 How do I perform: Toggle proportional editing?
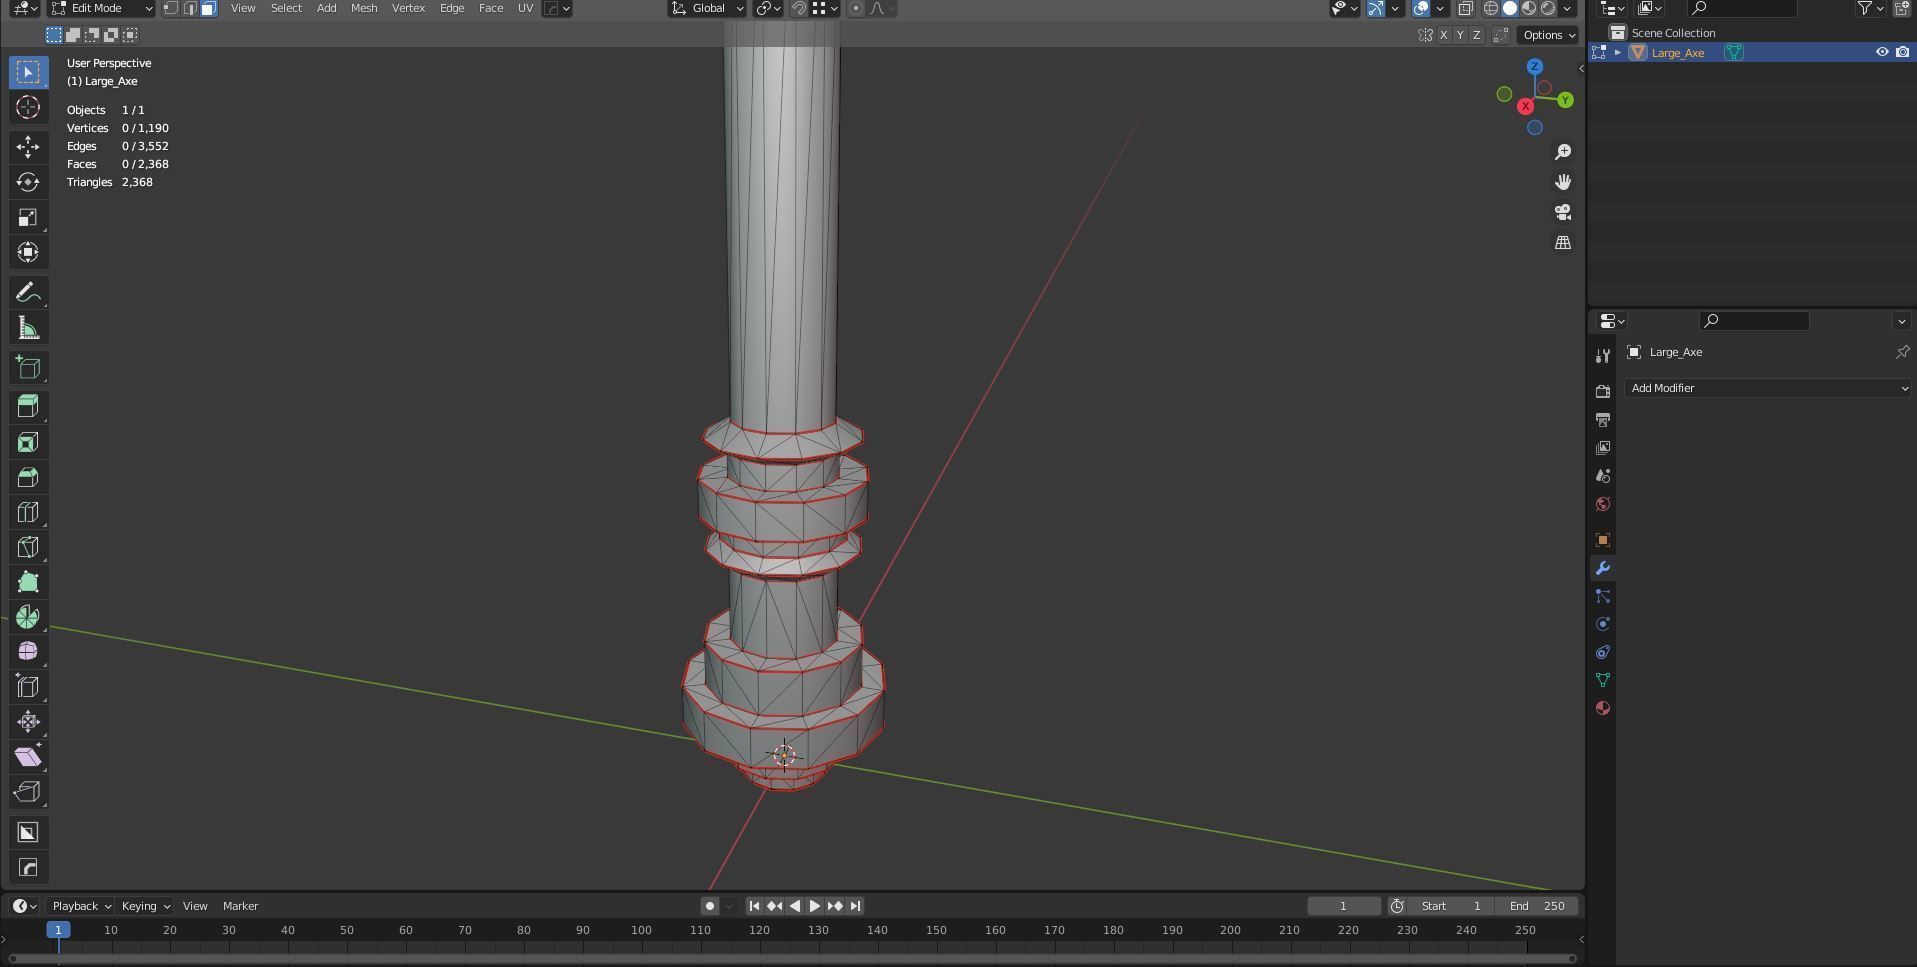[856, 8]
